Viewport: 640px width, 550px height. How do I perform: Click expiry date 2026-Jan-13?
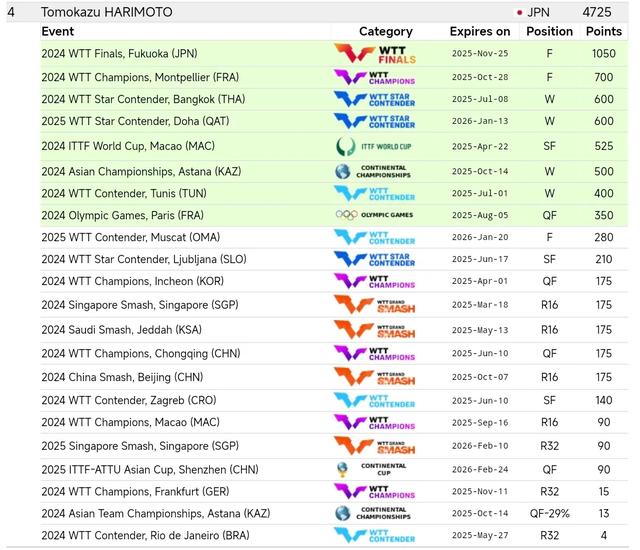480,122
